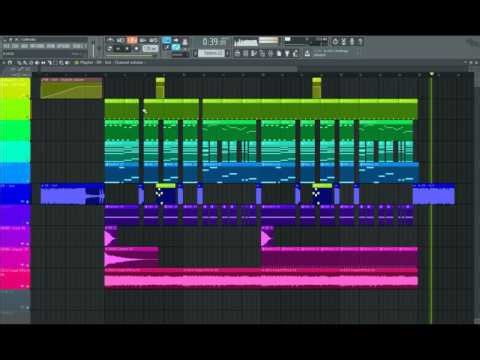Mute the dark blue track via its dot
This screenshot has width=480, height=360.
click(27, 202)
